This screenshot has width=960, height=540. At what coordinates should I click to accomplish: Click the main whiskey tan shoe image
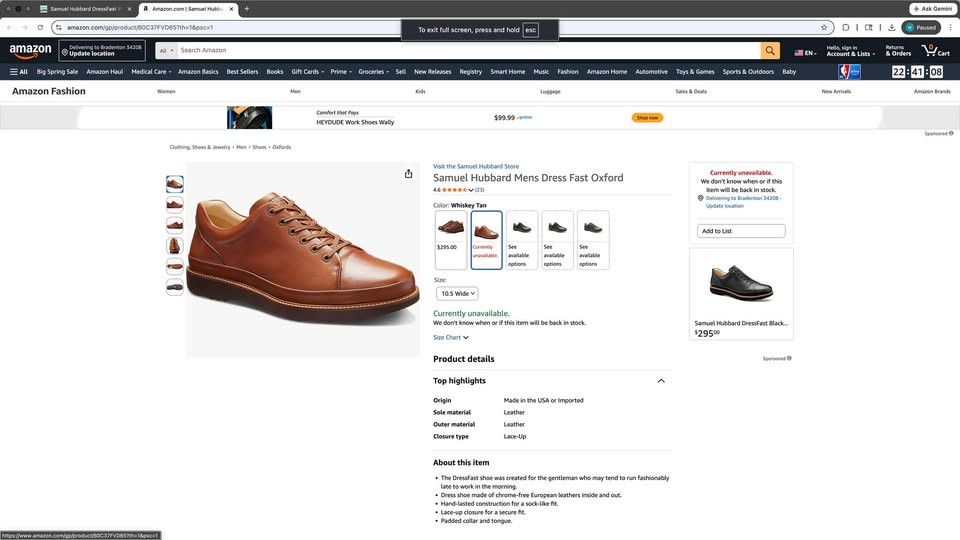tap(303, 259)
